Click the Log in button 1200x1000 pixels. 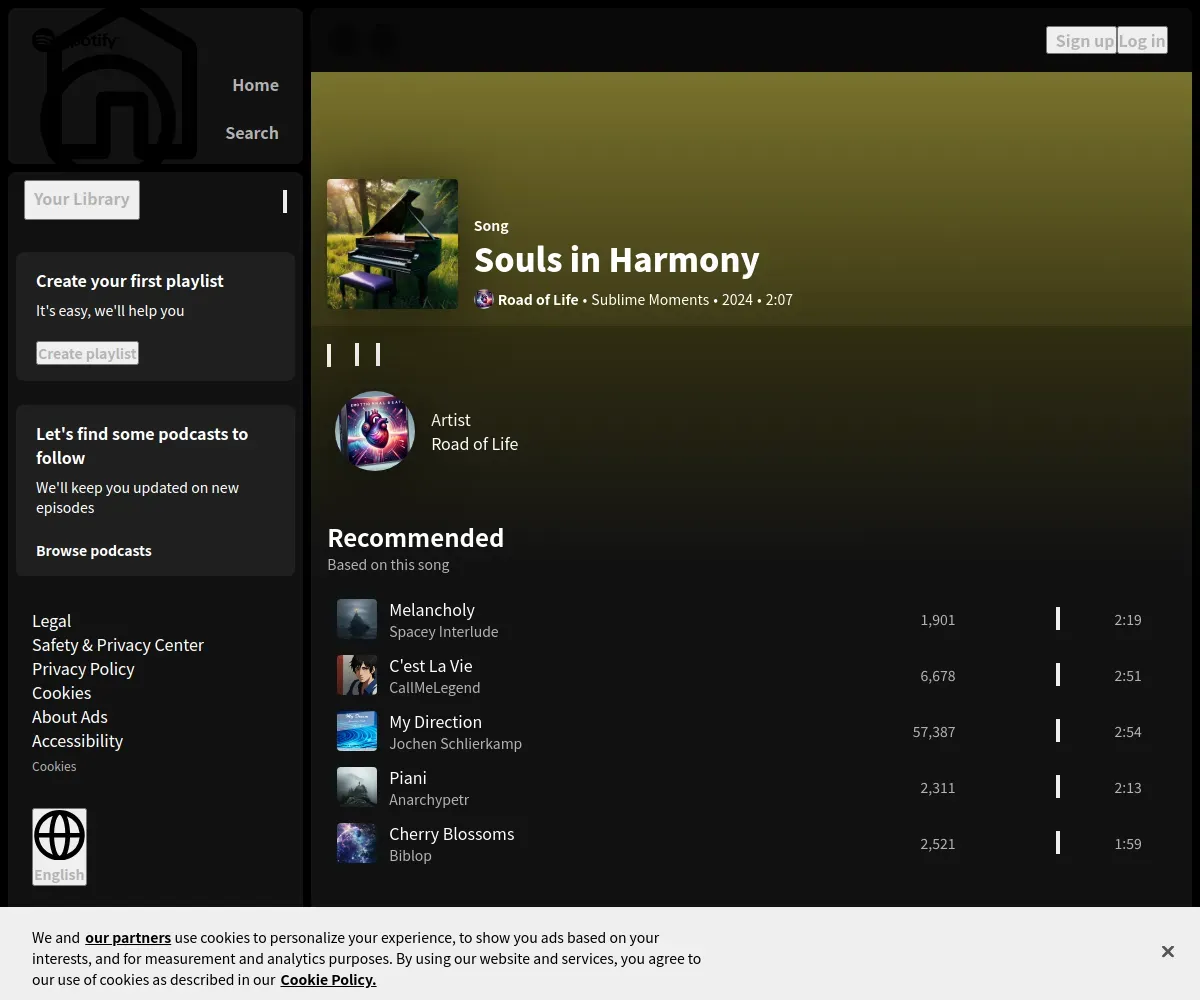coord(1142,40)
